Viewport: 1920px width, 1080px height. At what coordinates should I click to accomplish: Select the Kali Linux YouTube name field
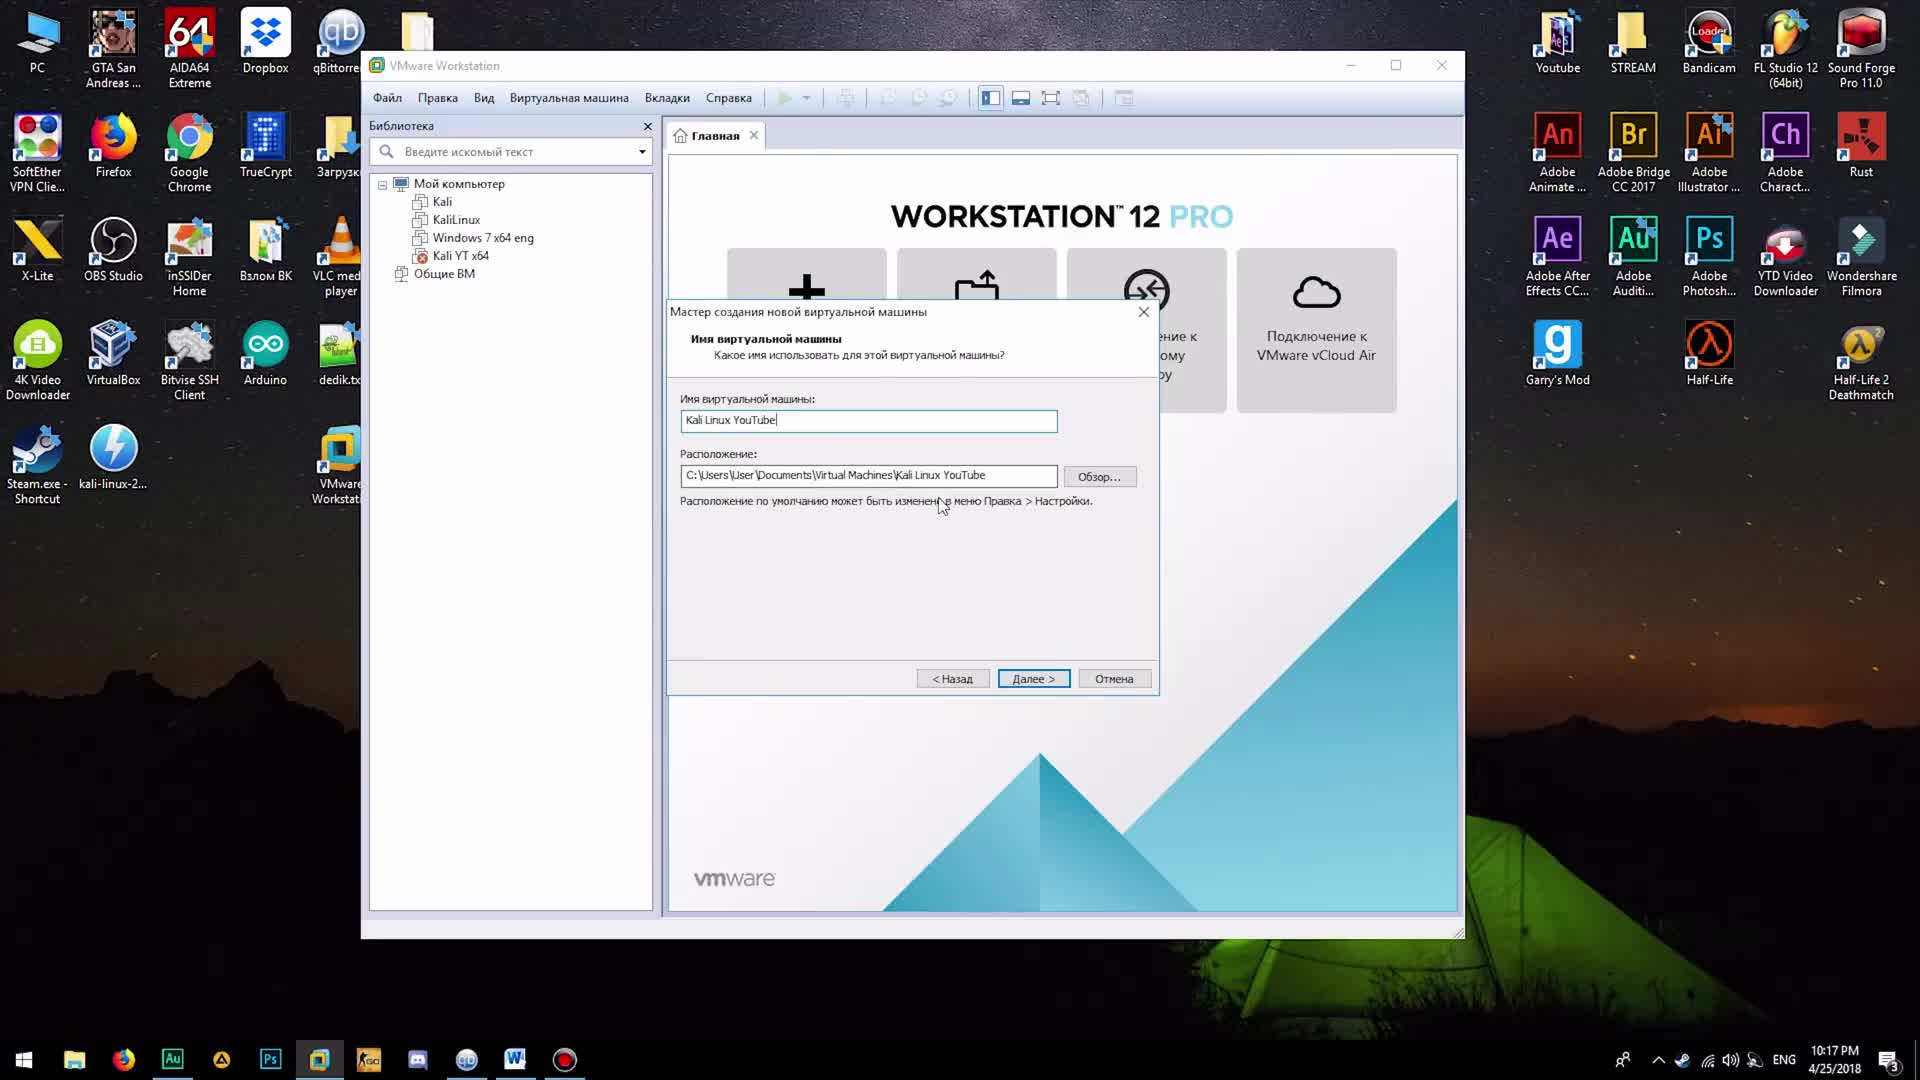click(x=869, y=419)
